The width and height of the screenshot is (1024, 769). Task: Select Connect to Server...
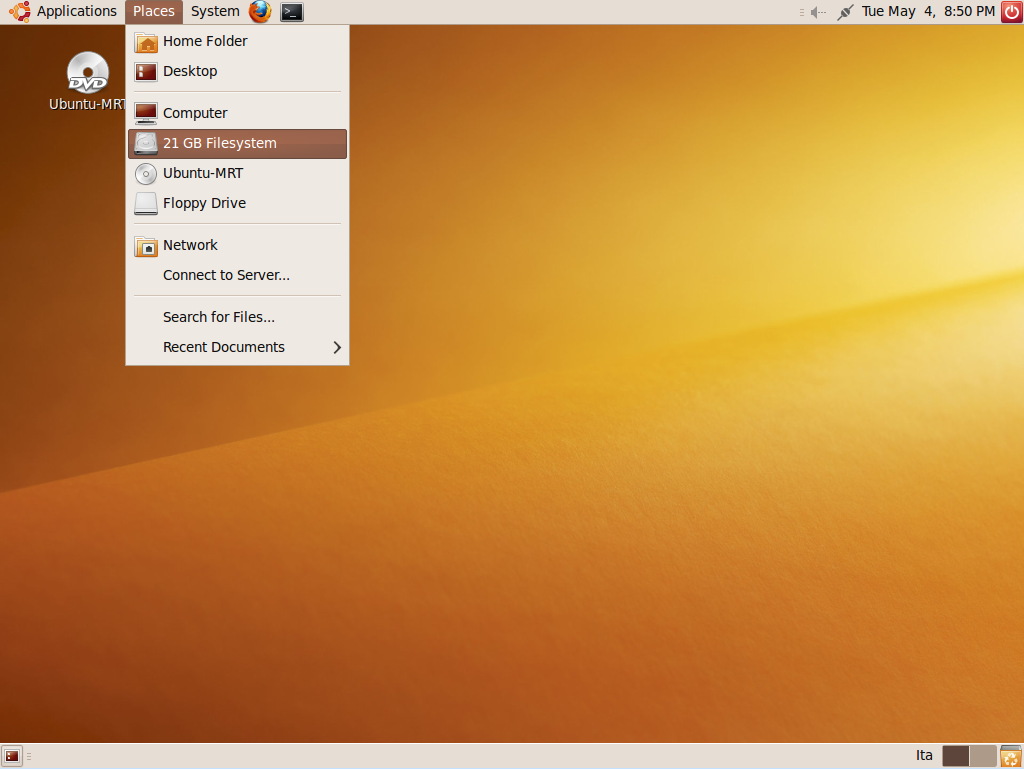237,275
